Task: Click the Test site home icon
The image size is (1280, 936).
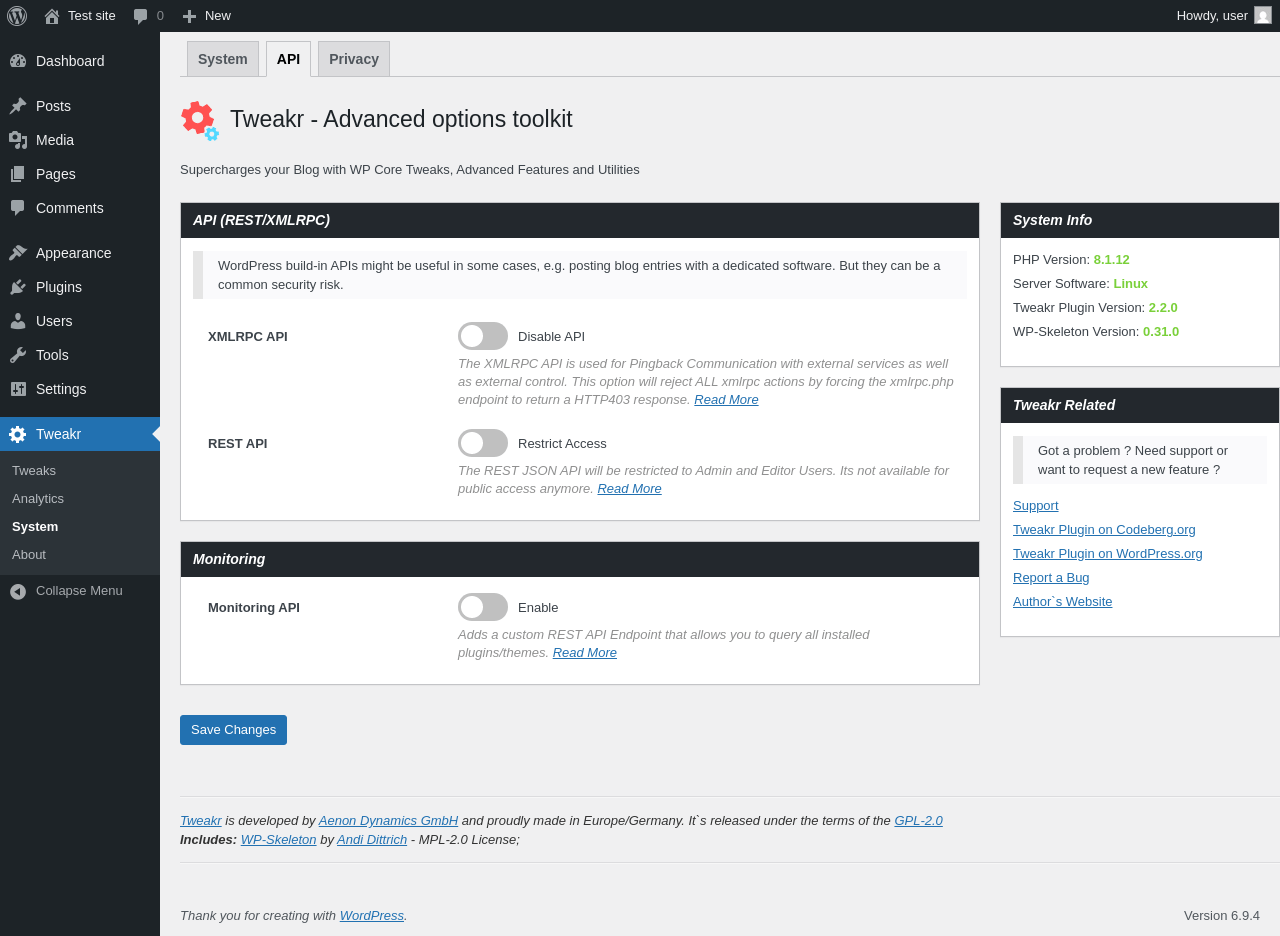Action: 52,16
